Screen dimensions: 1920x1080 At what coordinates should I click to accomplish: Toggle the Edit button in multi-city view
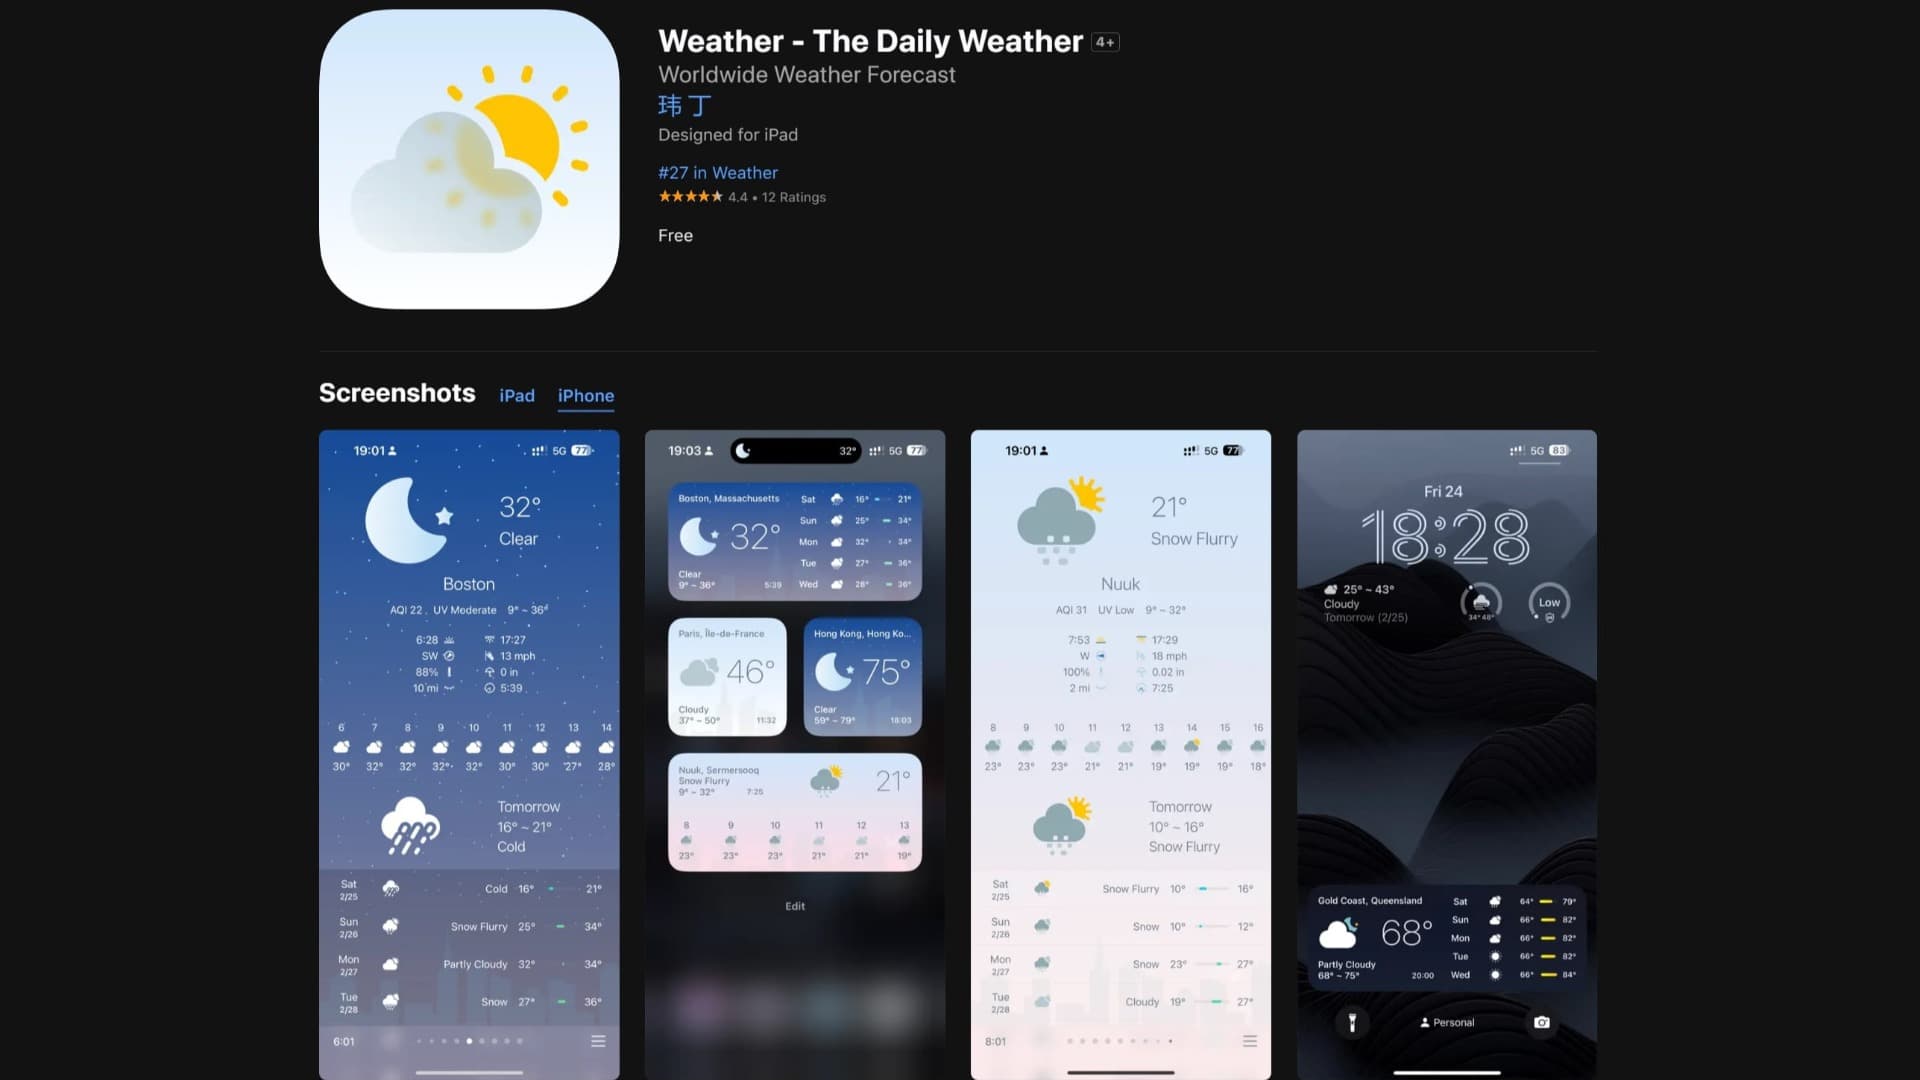coord(795,905)
